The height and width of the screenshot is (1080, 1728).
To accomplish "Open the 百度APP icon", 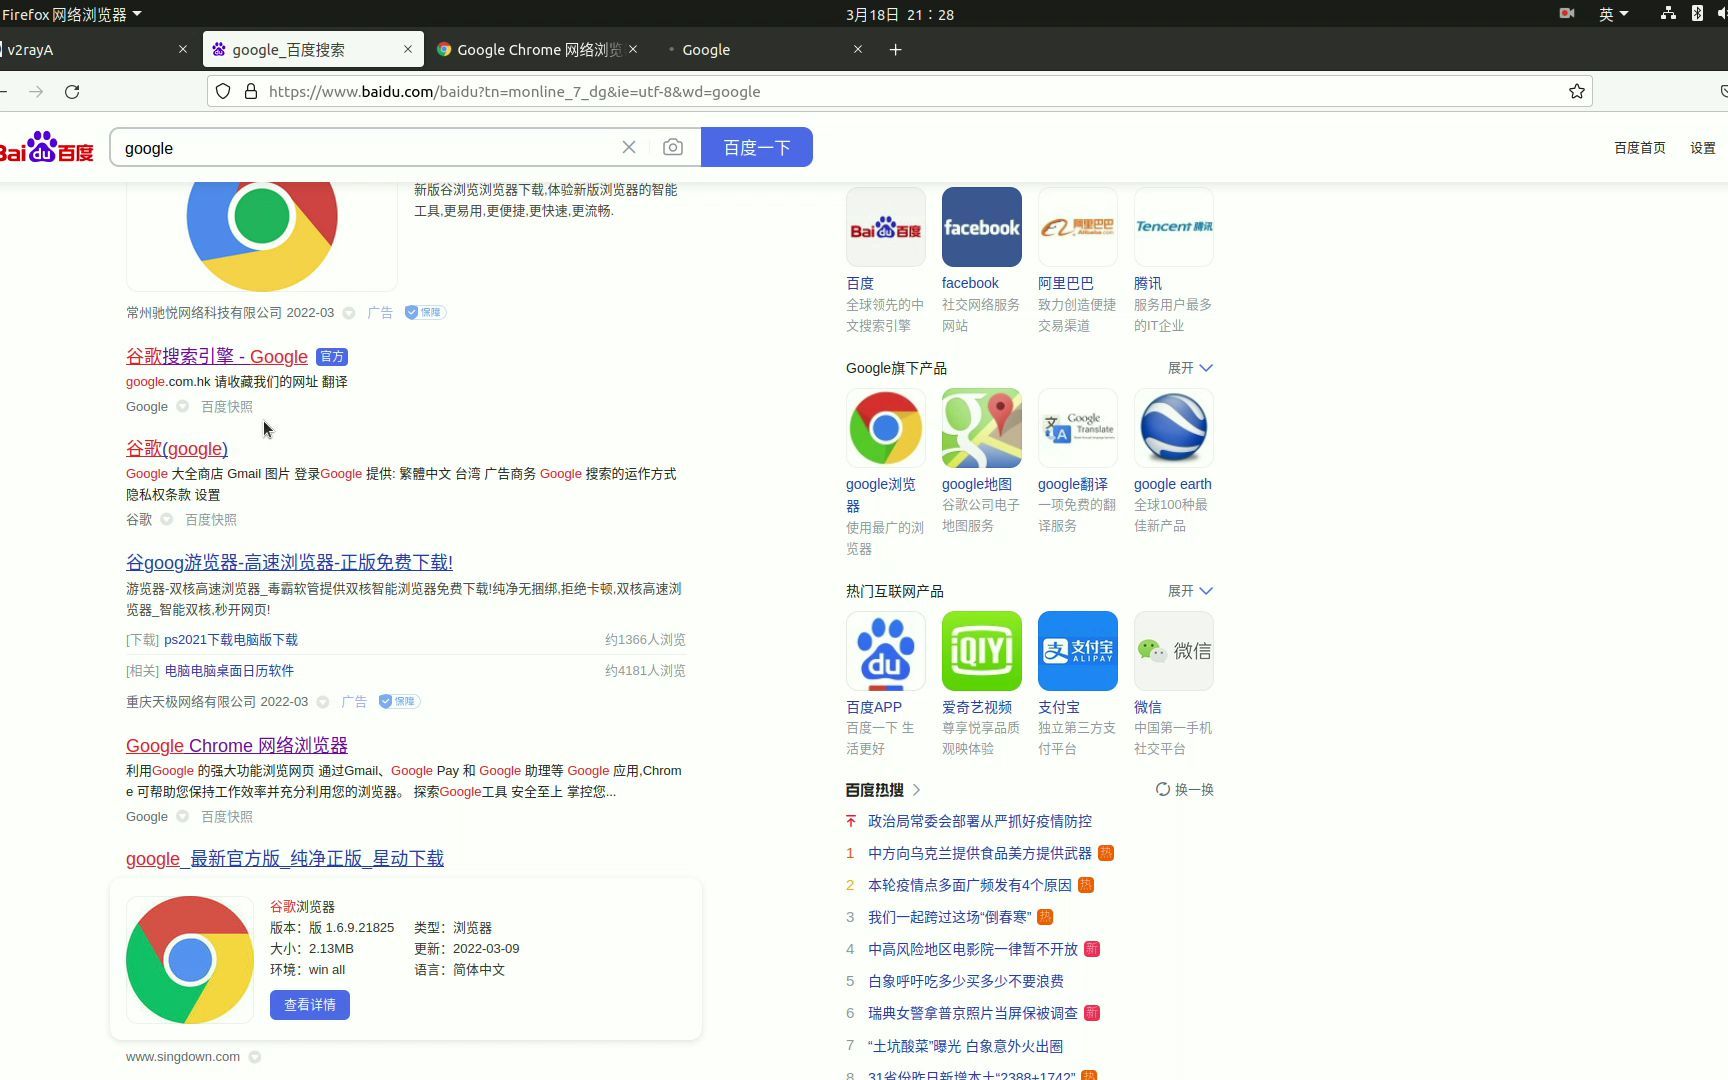I will point(886,651).
